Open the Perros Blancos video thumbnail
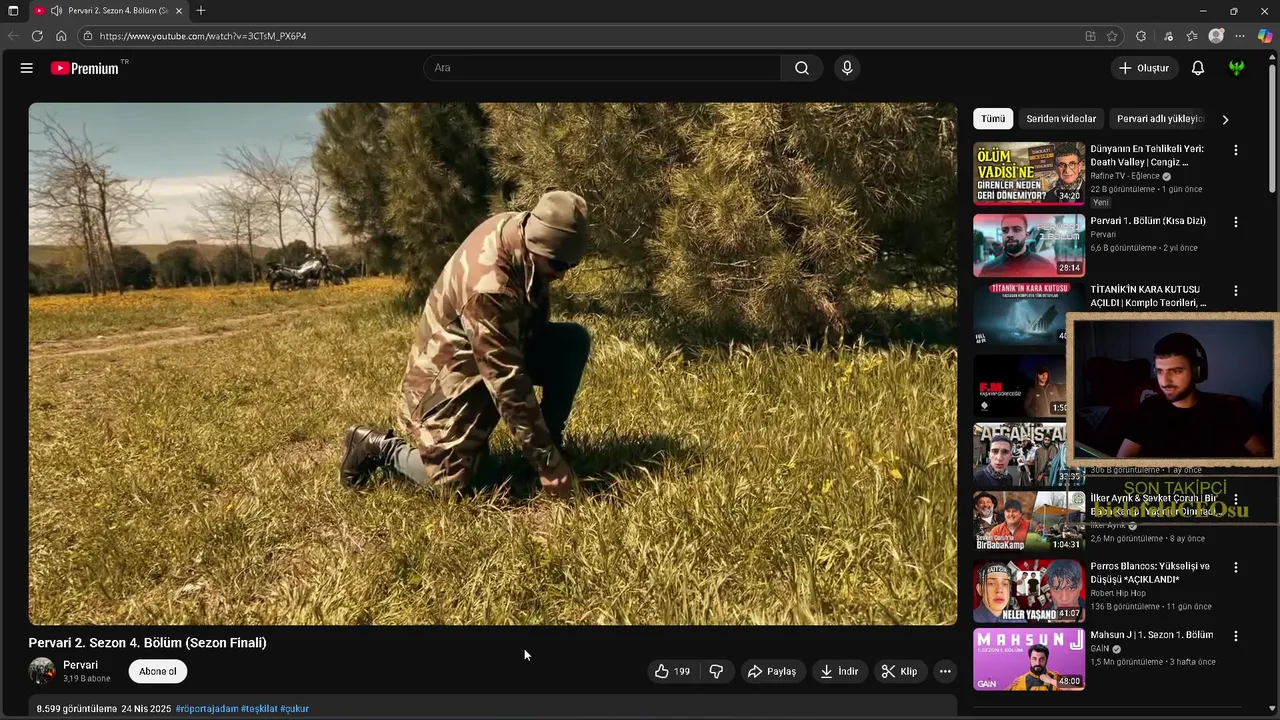This screenshot has height=720, width=1280. [x=1029, y=591]
